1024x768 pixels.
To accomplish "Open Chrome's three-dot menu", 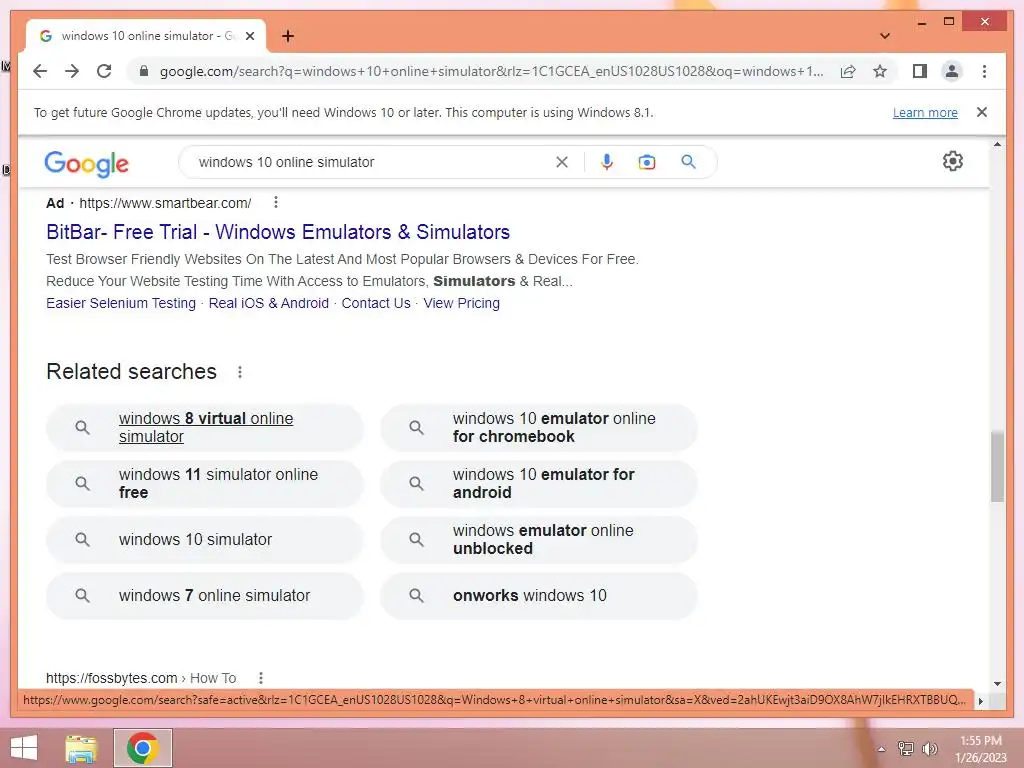I will 984,71.
